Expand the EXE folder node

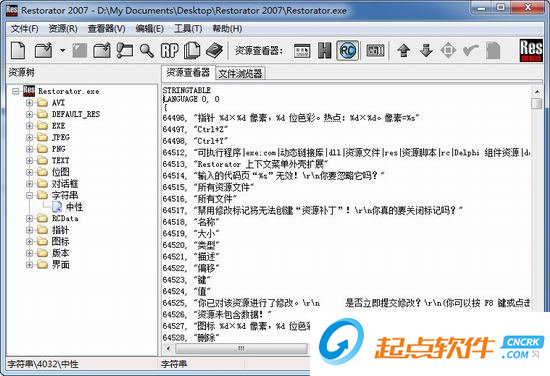tap(29, 126)
